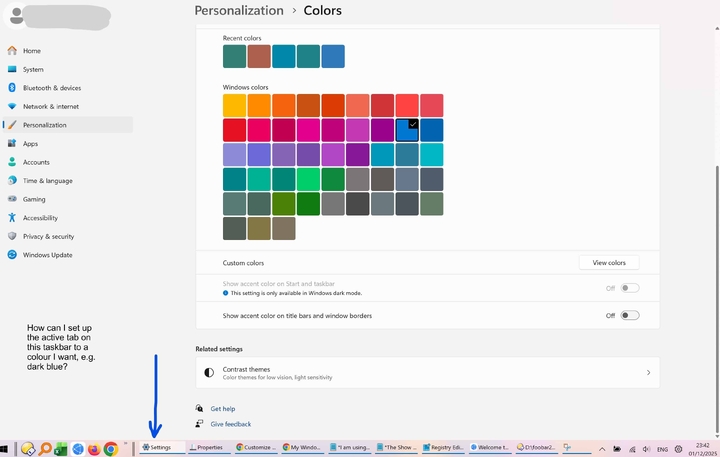Toggle accent color on Start and taskbar

point(630,288)
